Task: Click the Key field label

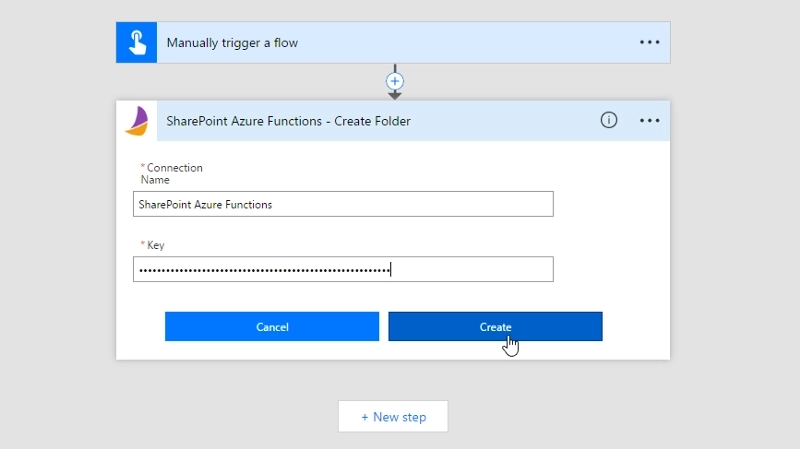Action: click(153, 245)
